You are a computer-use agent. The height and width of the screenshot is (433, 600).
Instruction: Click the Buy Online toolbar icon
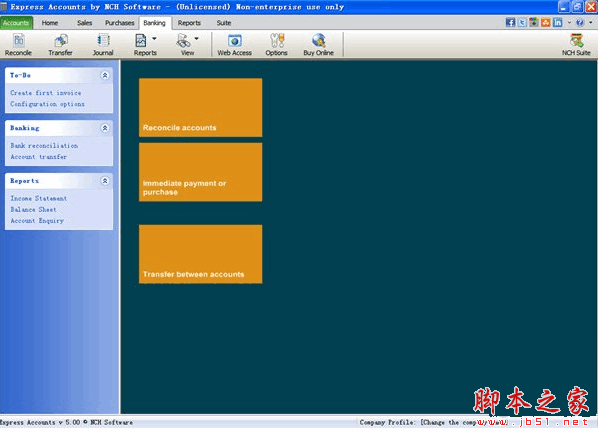tap(318, 45)
